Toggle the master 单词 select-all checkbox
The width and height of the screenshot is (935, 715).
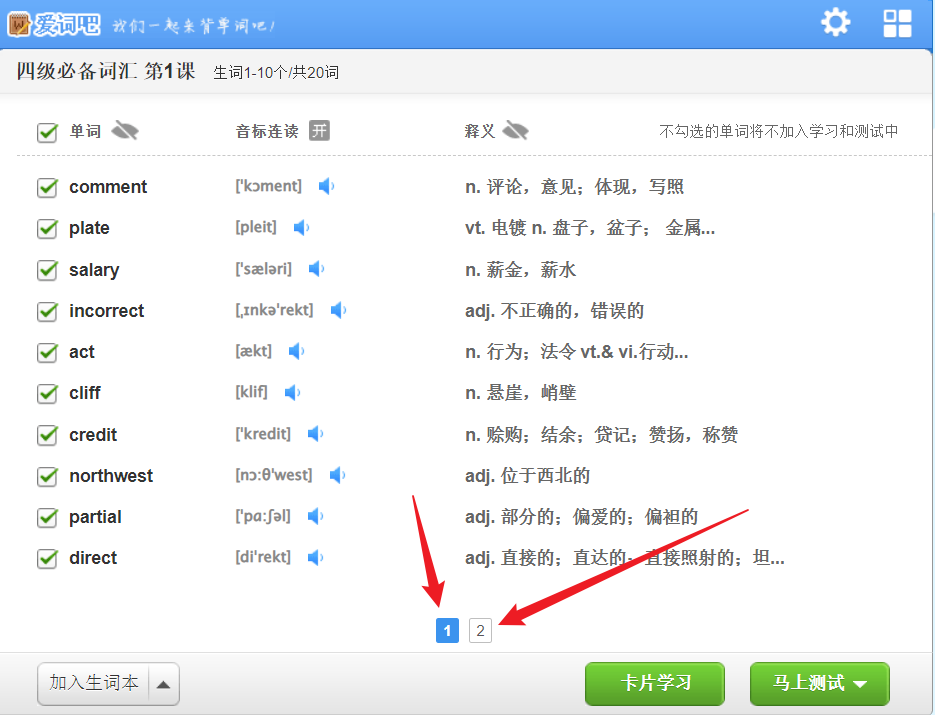[46, 130]
